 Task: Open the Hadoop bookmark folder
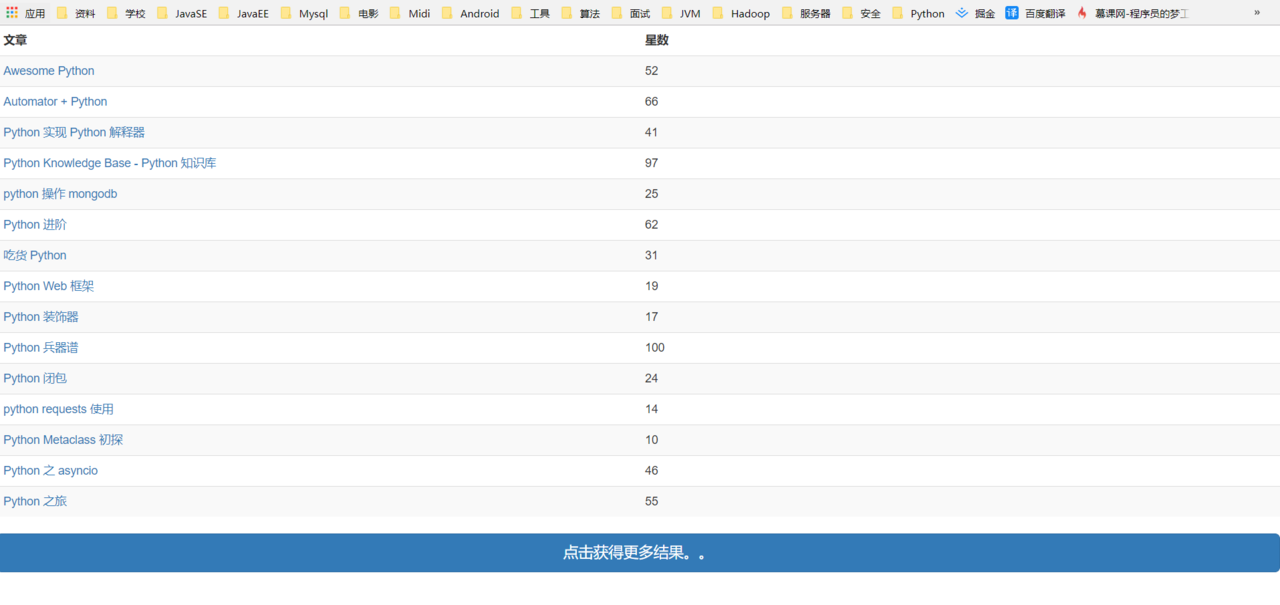[x=741, y=13]
